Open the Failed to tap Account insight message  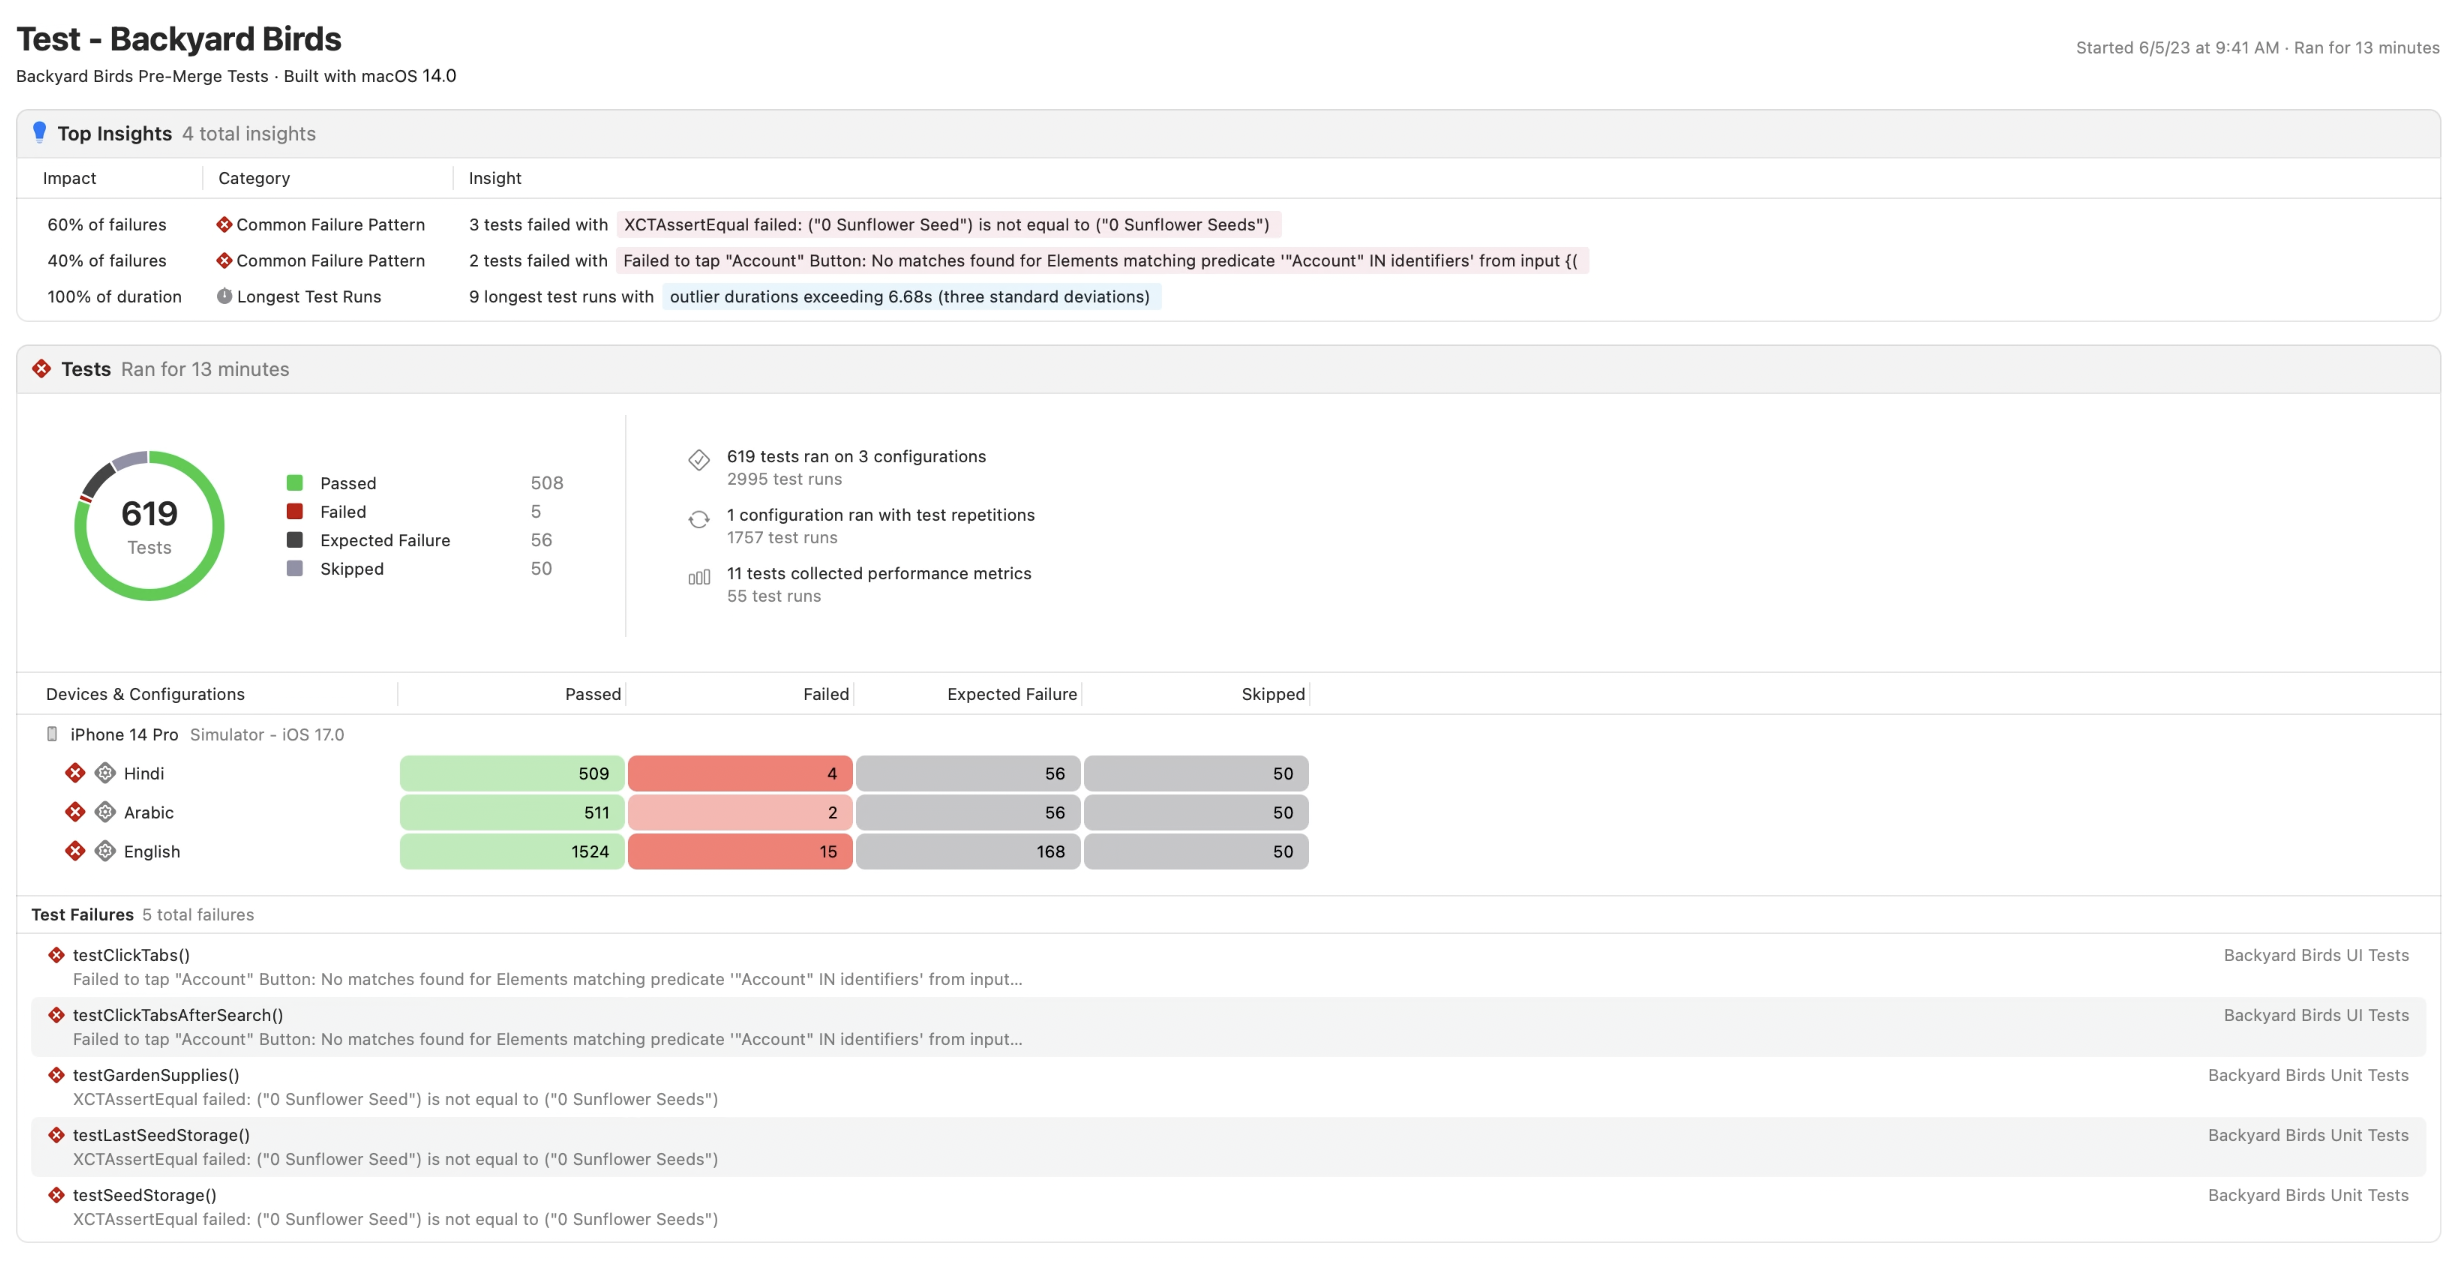pos(1101,260)
